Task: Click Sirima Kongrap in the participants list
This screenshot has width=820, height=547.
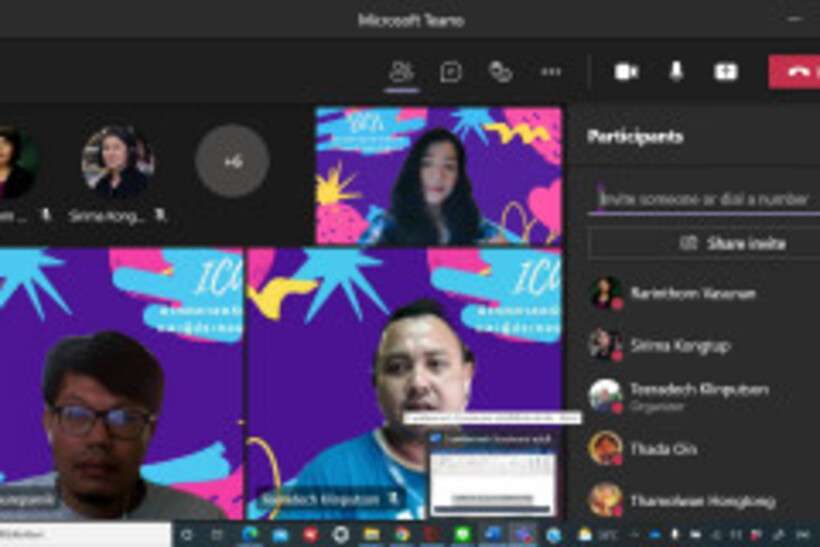Action: (x=680, y=345)
